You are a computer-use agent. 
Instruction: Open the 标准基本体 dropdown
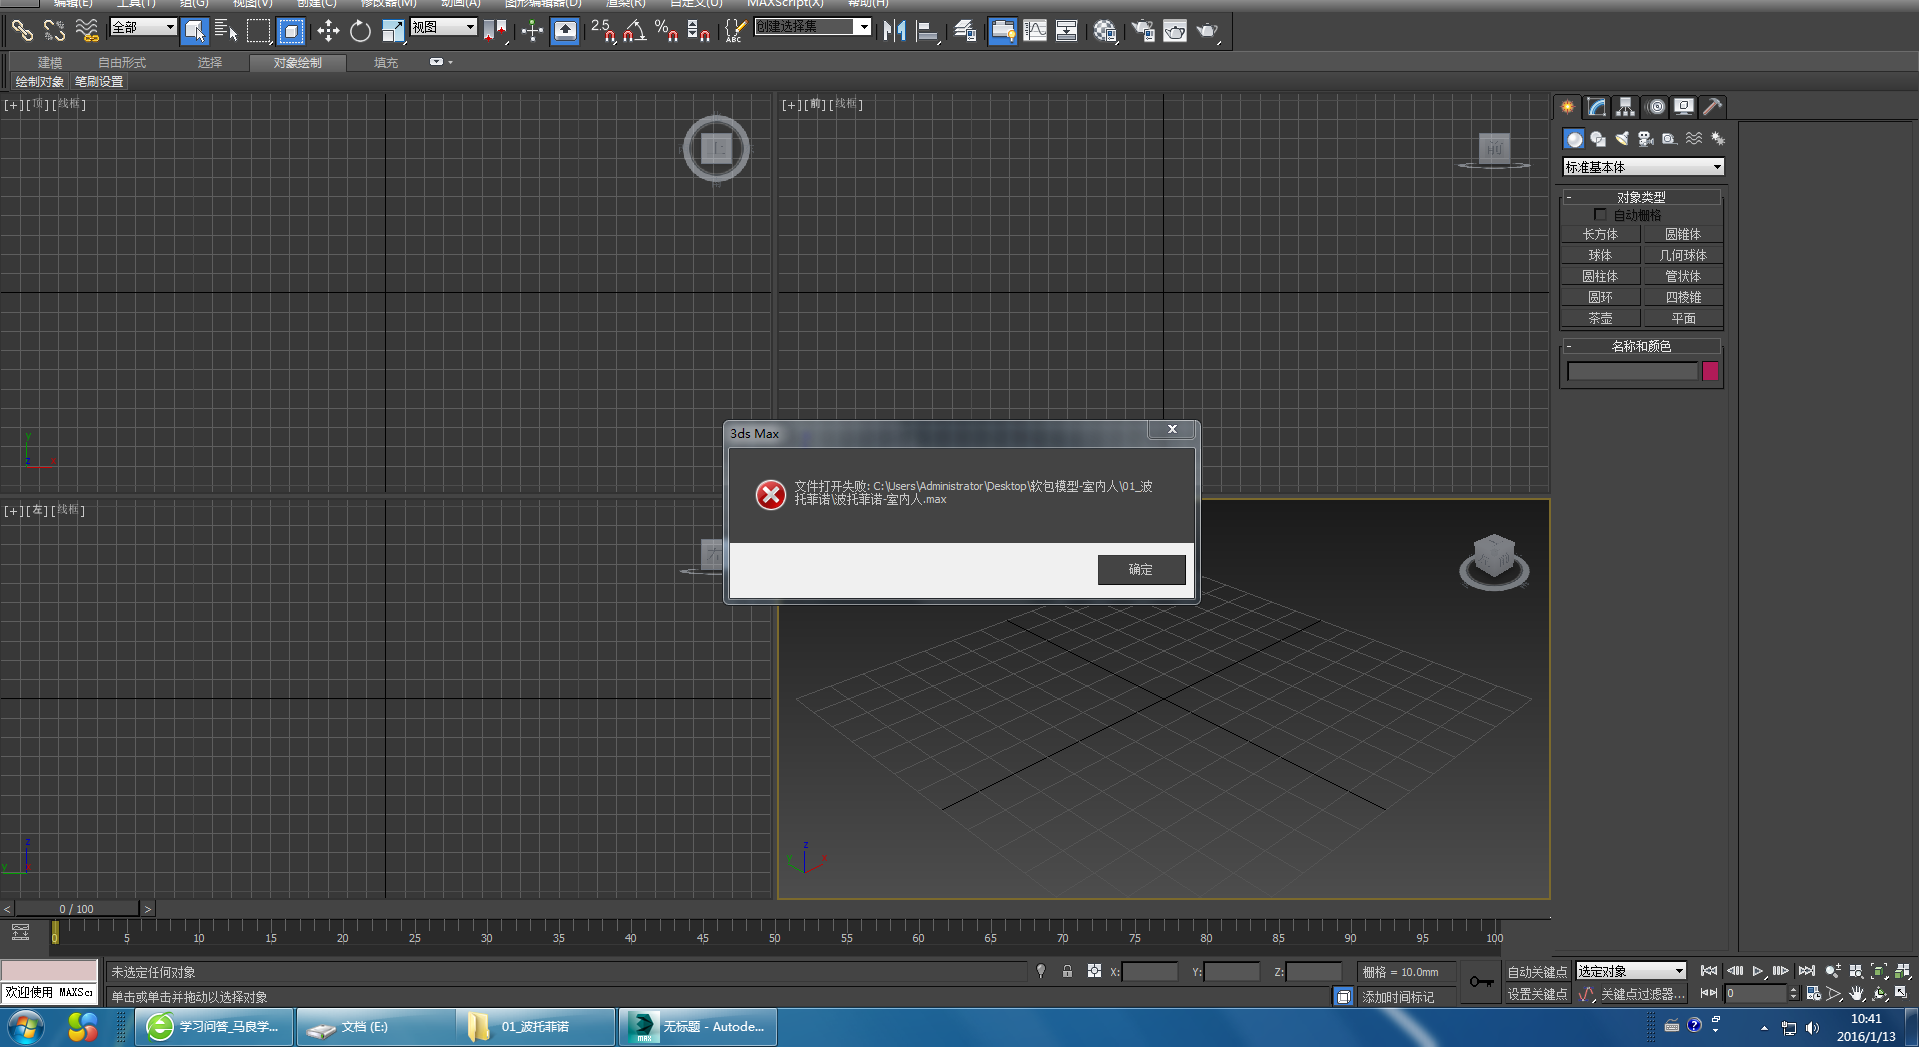[x=1643, y=167]
